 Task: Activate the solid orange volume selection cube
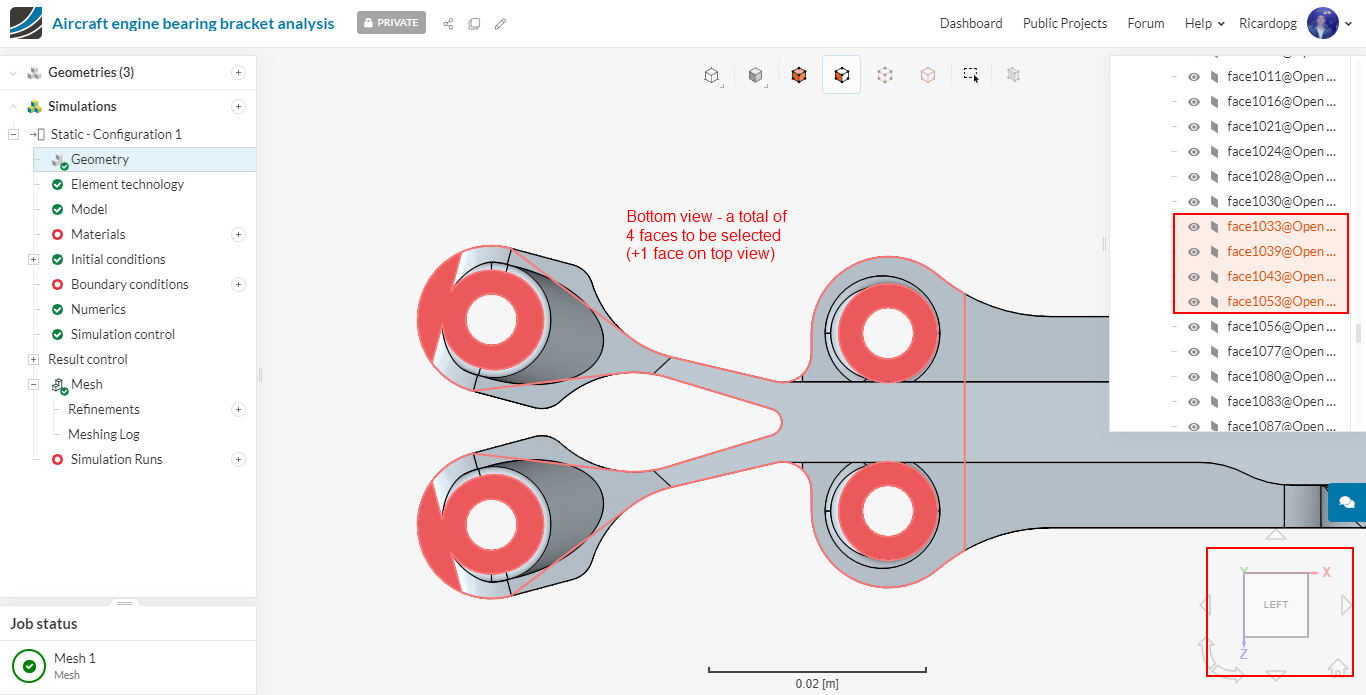coord(798,75)
